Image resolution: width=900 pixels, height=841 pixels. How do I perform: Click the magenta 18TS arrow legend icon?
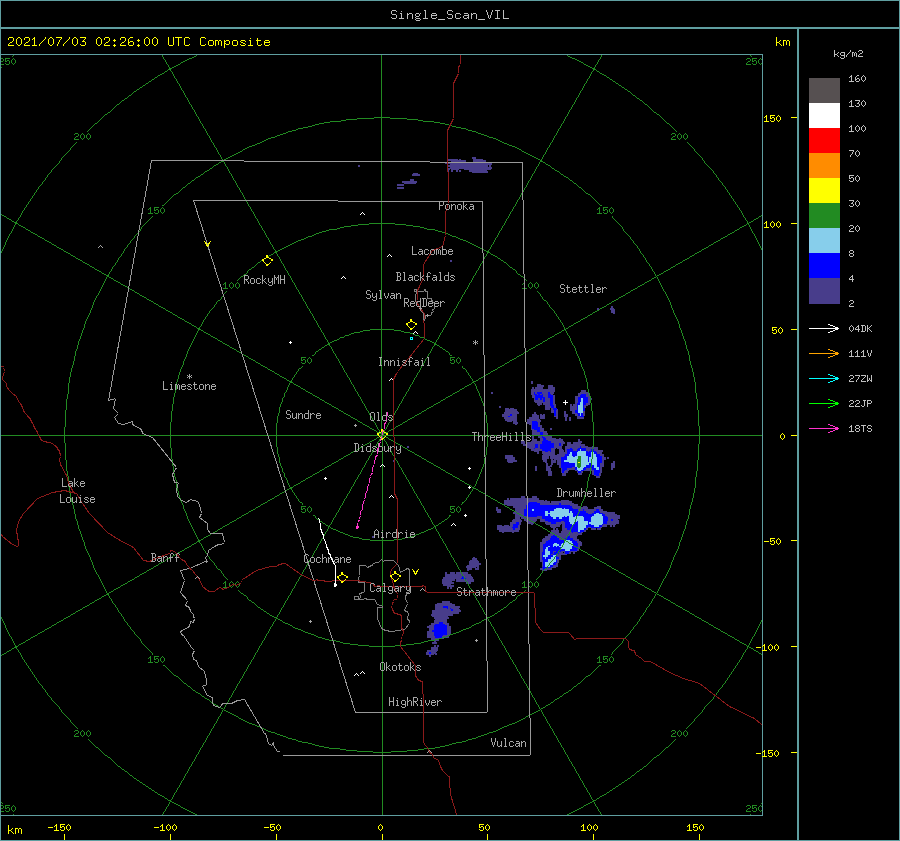pos(824,428)
